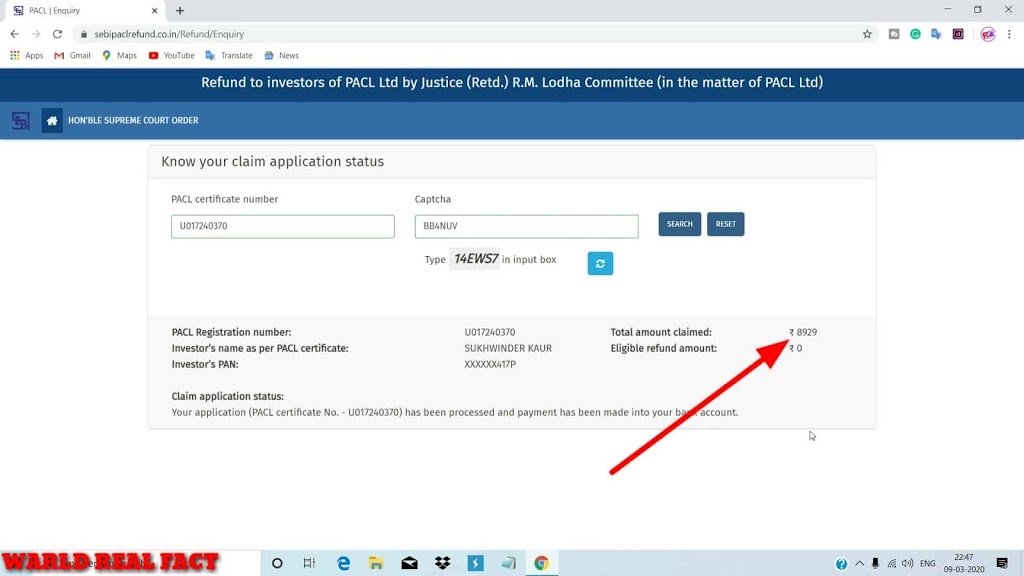
Task: Click the Chrome icon on taskbar
Action: pyautogui.click(x=541, y=563)
